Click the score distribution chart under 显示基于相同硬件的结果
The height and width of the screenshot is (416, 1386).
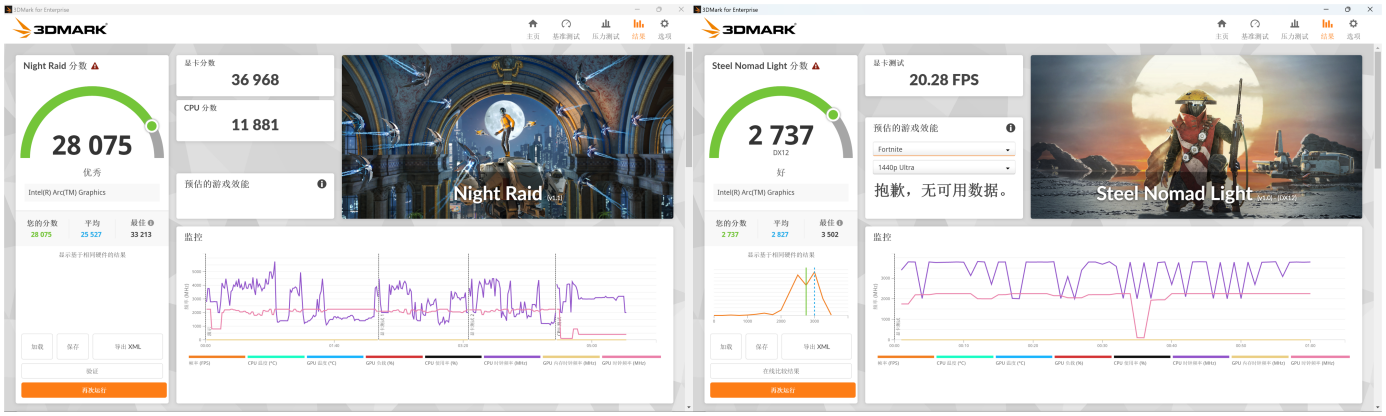(x=781, y=293)
